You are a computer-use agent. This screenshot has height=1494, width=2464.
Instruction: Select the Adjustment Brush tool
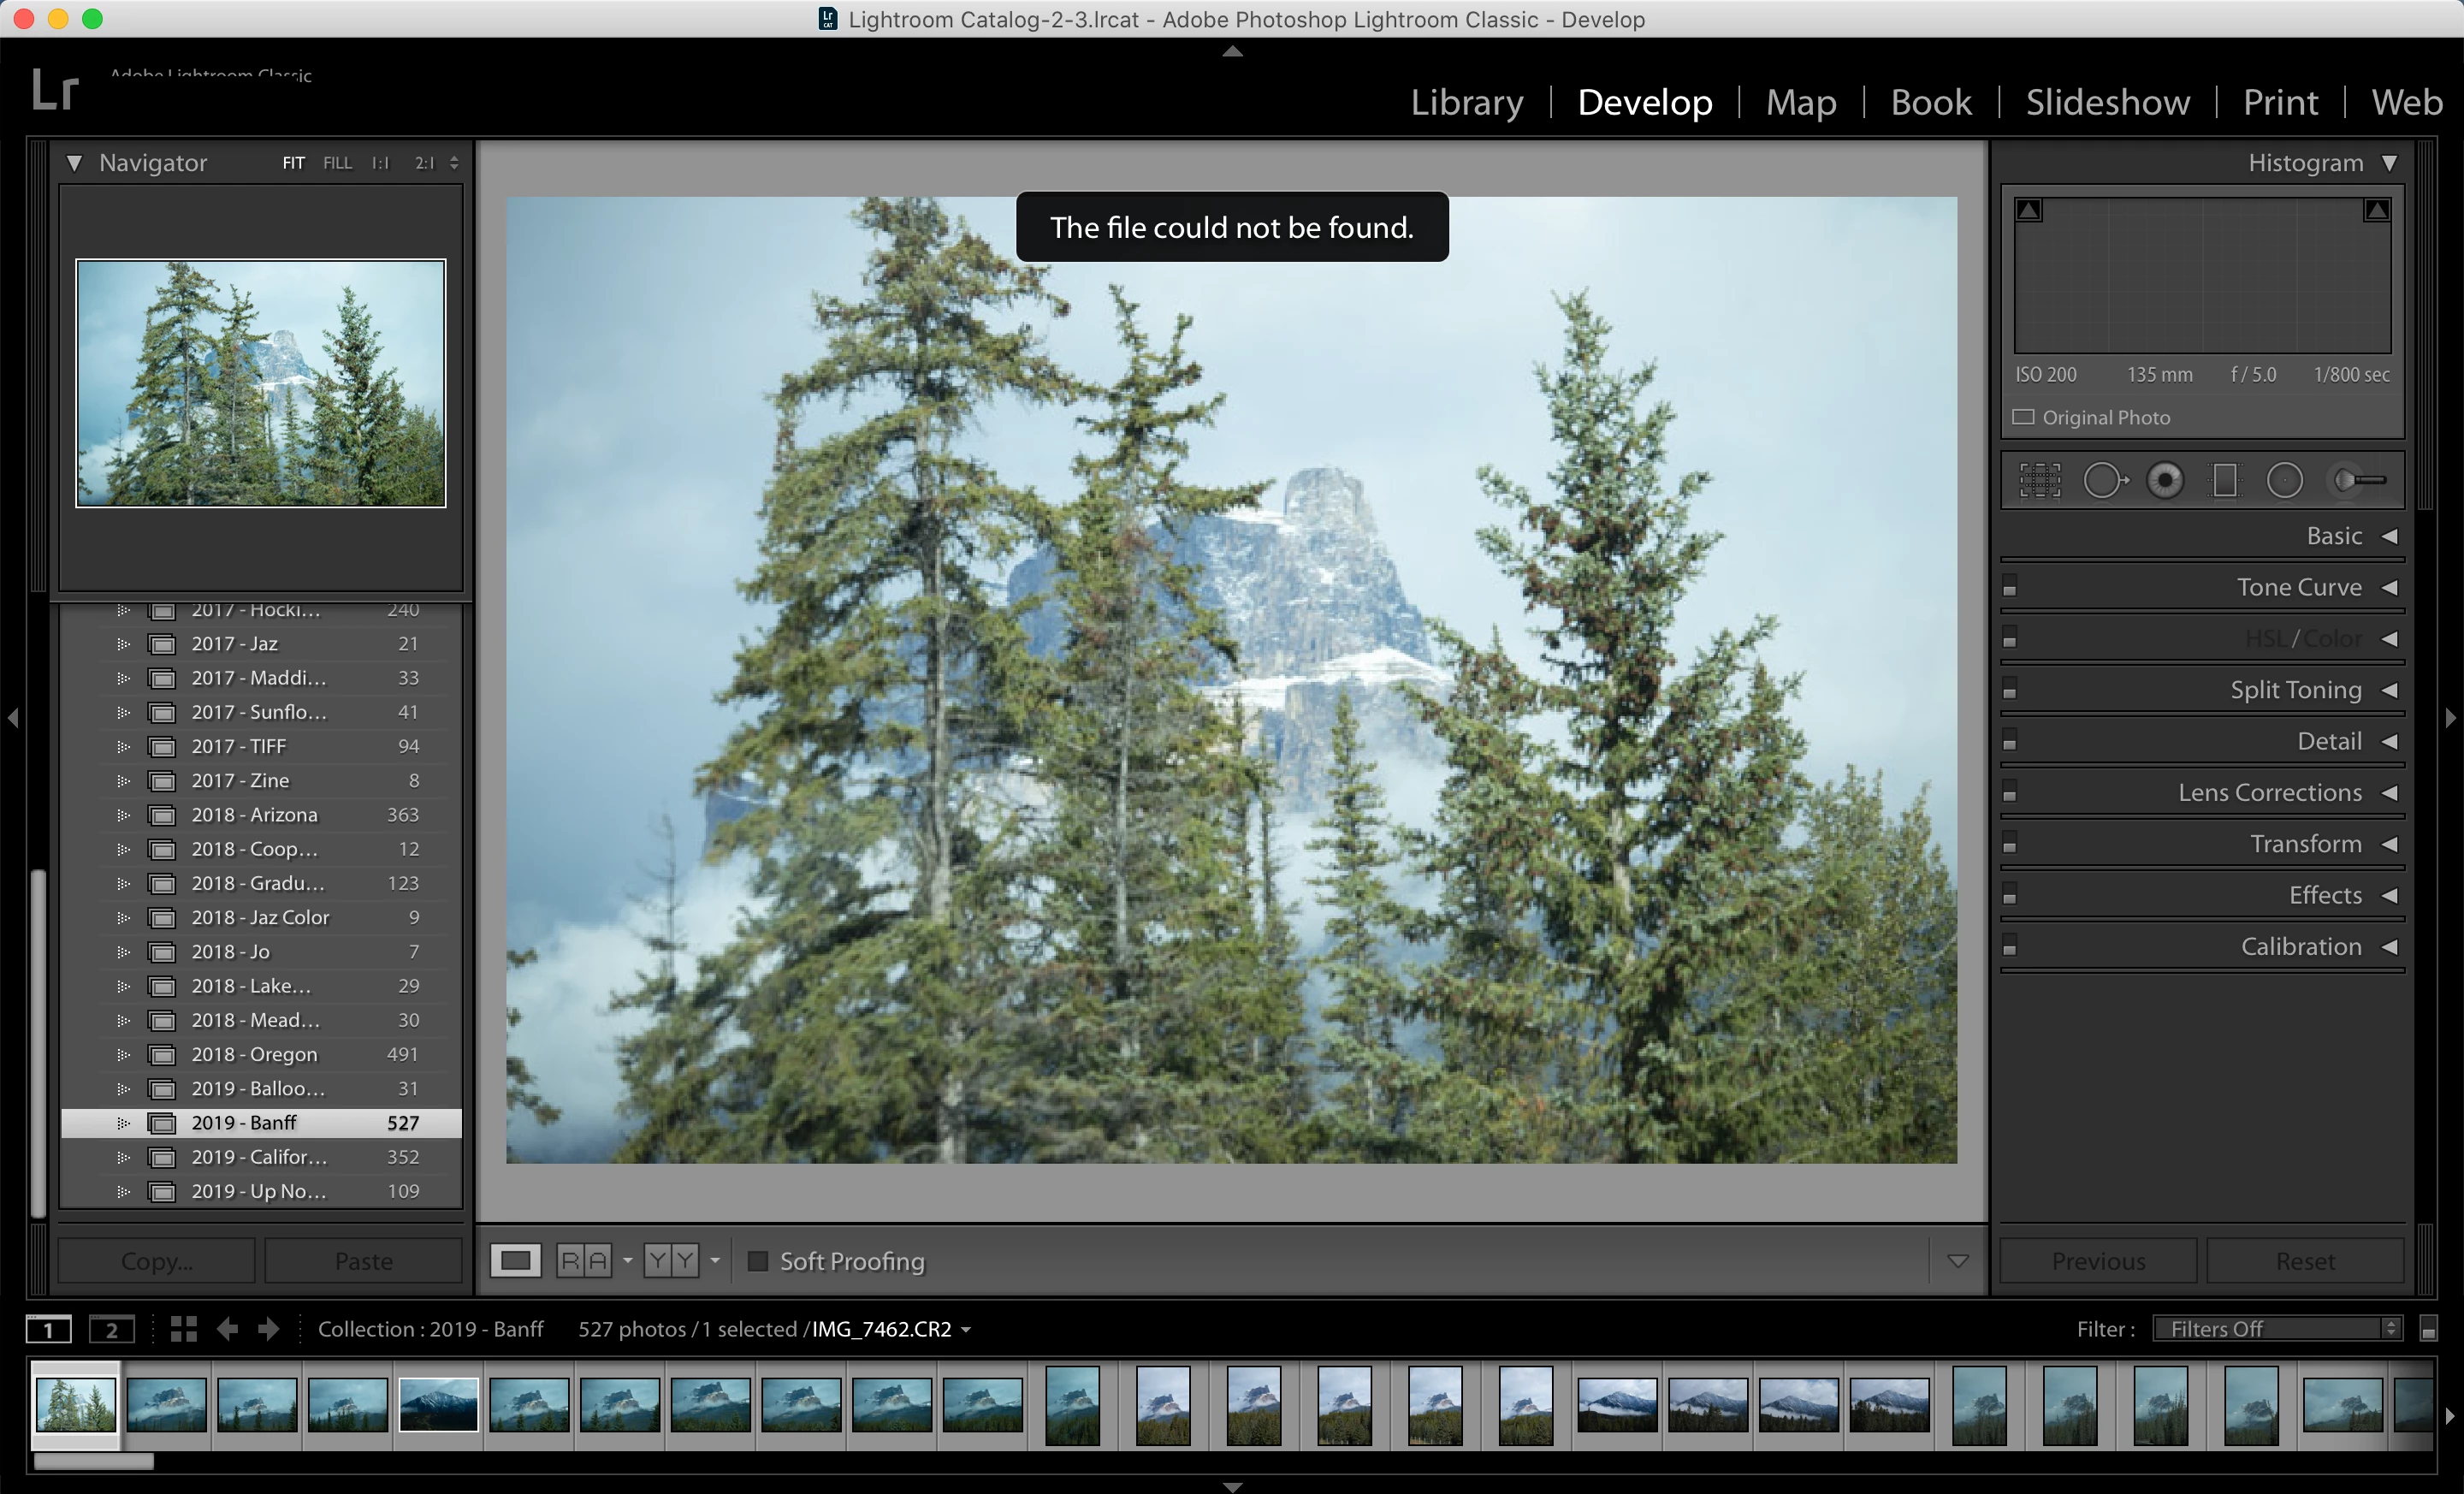[x=2359, y=481]
